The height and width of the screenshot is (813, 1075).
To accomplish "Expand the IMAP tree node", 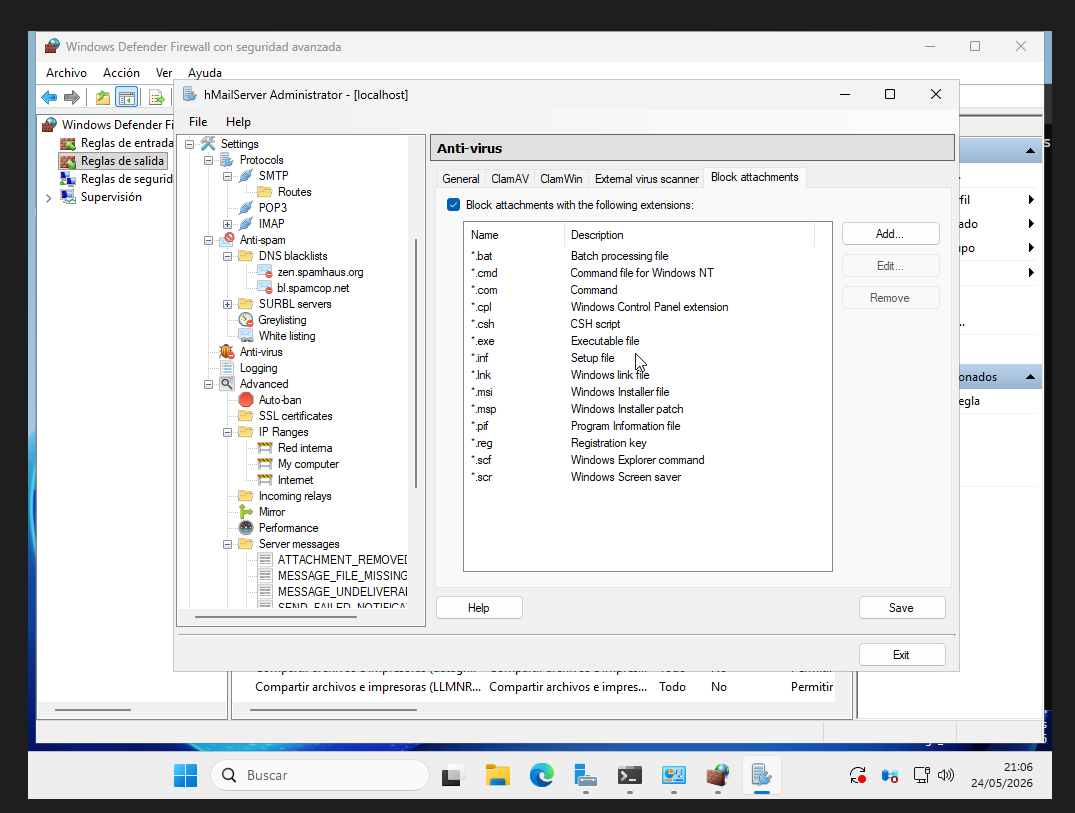I will (x=228, y=224).
